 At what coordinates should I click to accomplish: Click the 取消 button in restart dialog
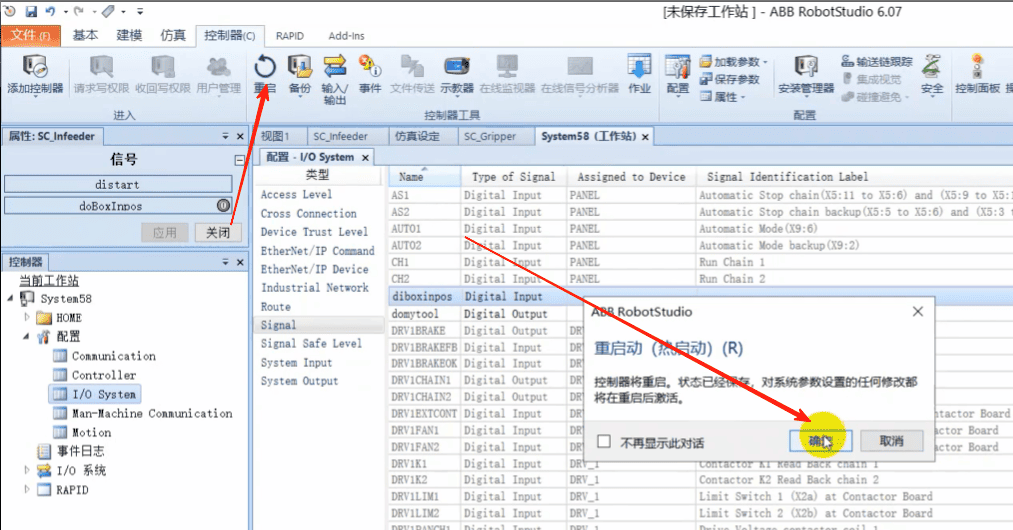[892, 441]
